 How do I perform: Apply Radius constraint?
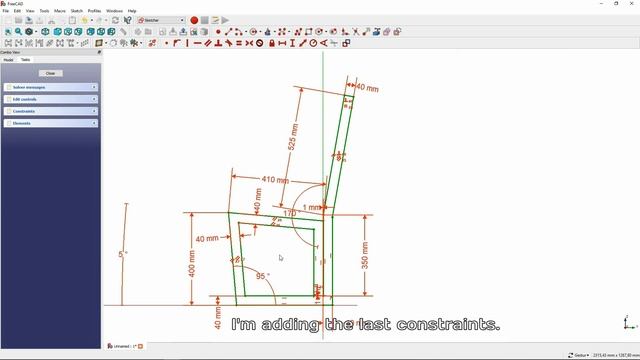tap(313, 43)
